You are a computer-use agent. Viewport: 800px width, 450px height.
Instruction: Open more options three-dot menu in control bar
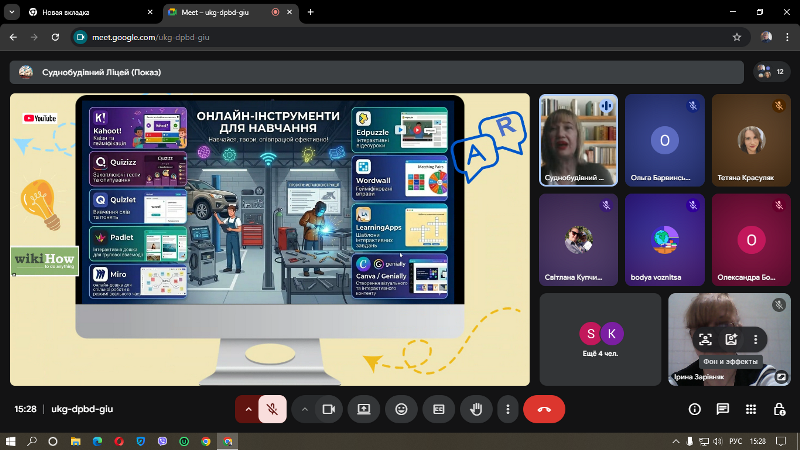coord(508,409)
